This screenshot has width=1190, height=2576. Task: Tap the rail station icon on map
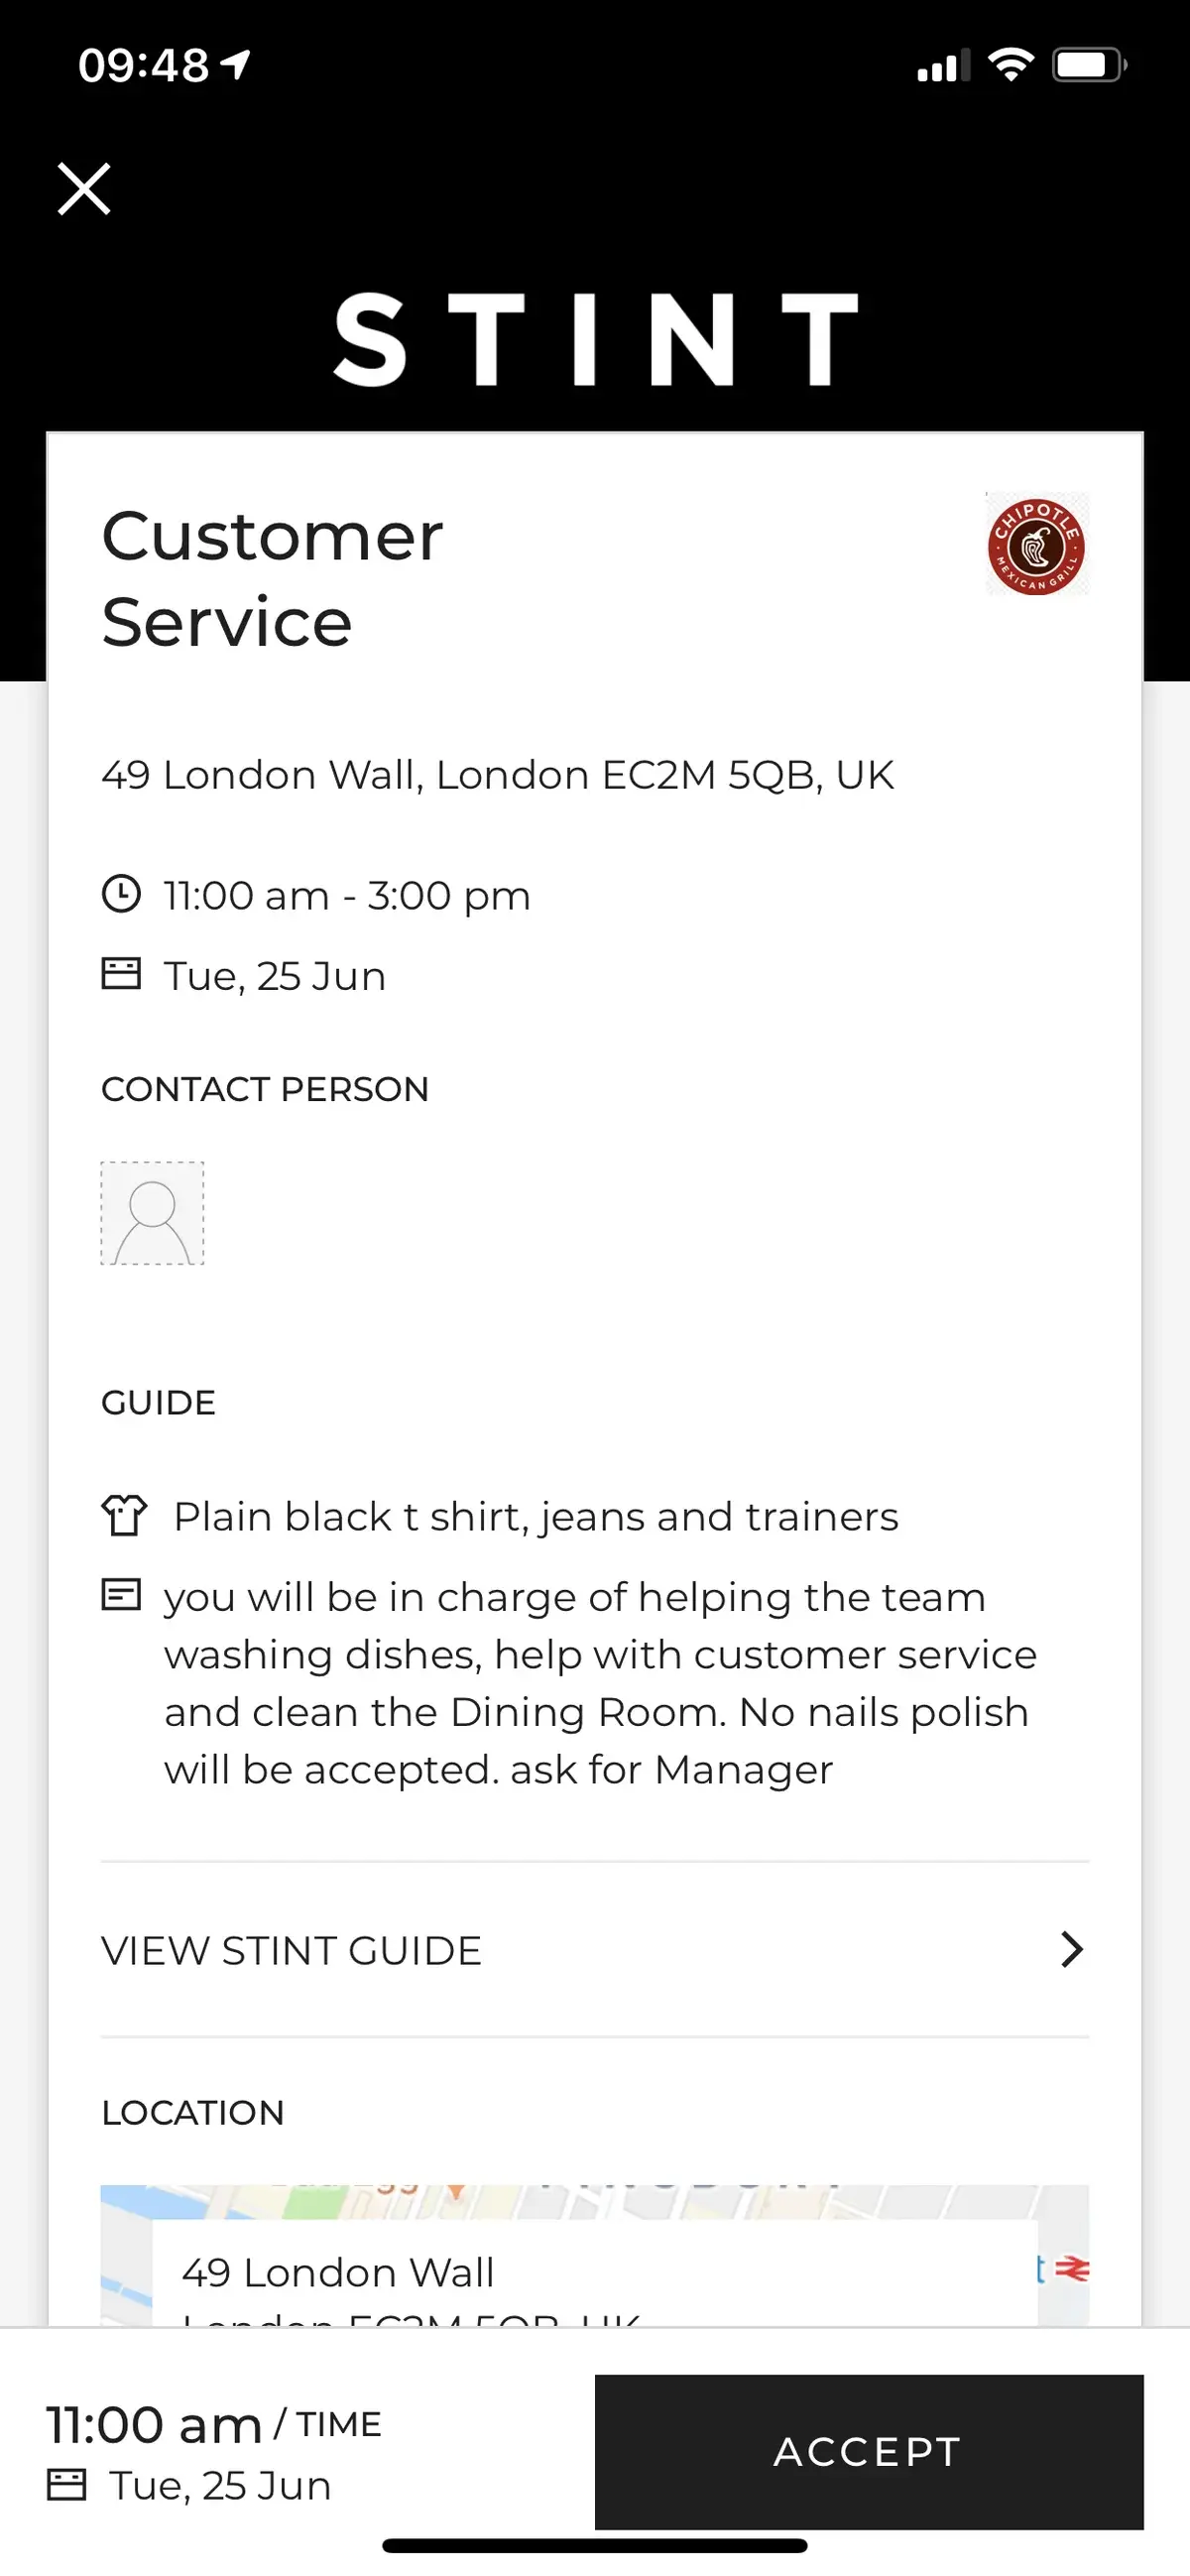pos(1072,2269)
